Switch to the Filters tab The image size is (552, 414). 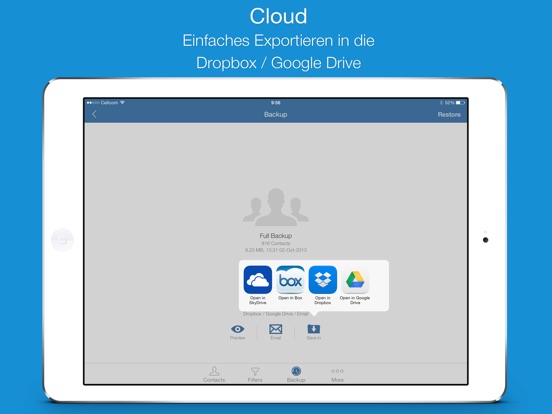(255, 374)
